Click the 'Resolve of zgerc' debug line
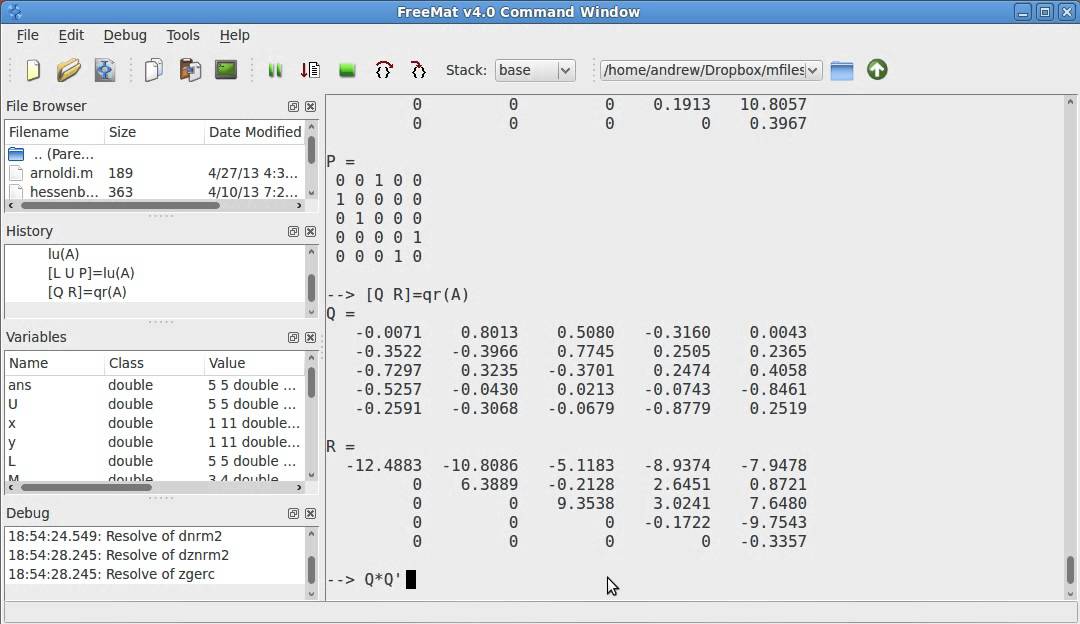 pos(112,574)
